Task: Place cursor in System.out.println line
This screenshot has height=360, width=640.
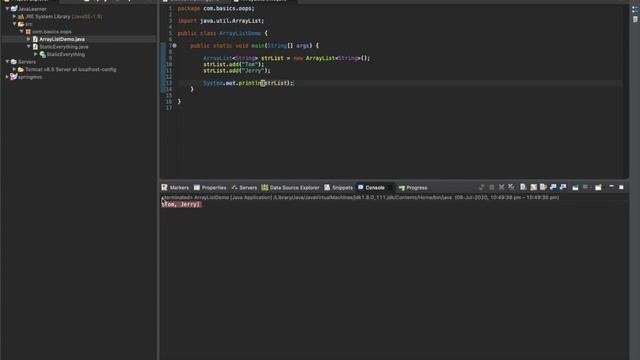Action: click(248, 83)
